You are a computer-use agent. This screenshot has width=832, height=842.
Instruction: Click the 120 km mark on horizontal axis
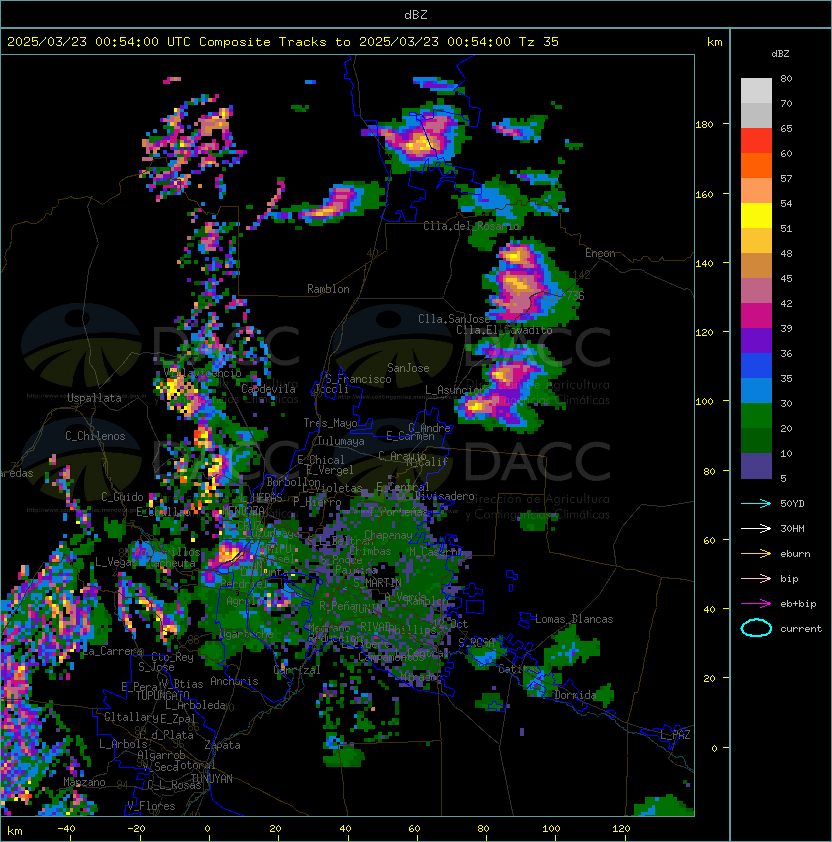(621, 829)
